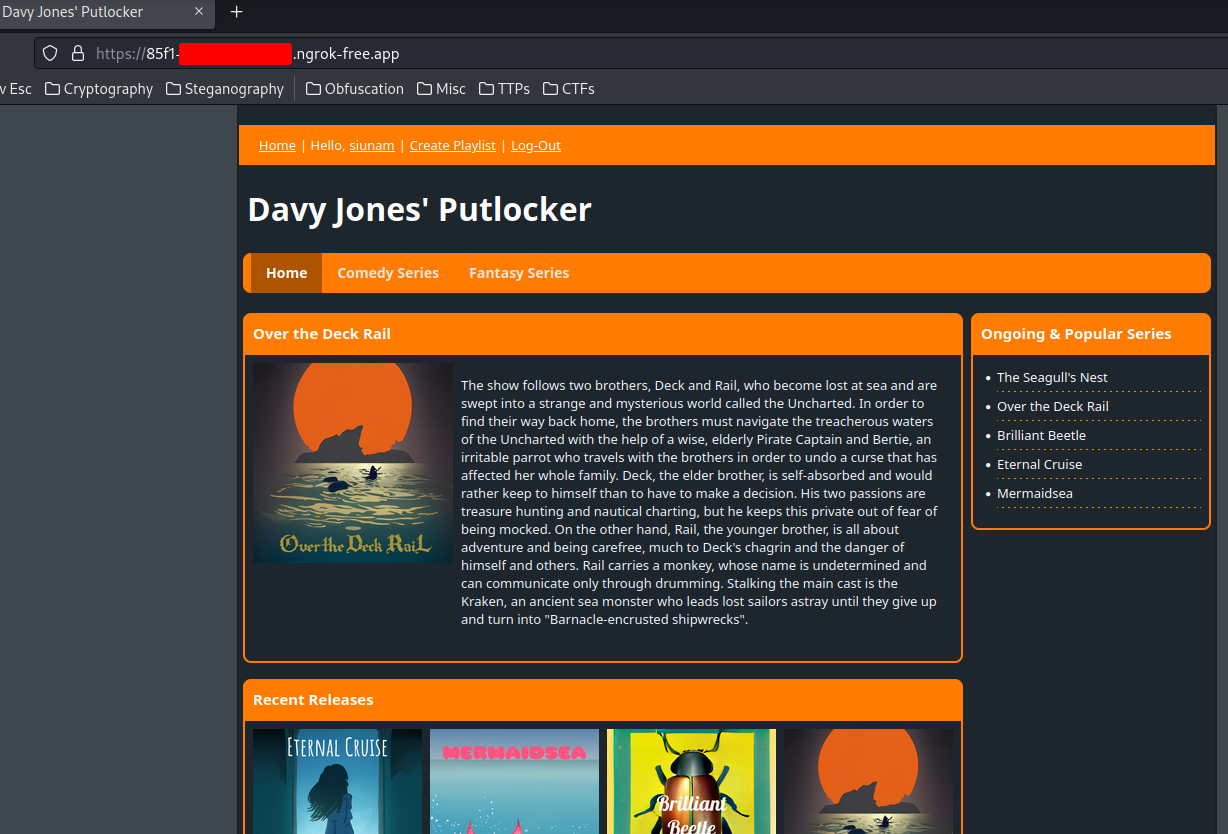Select the Home tab in navigation
This screenshot has height=834, width=1228.
(x=286, y=273)
